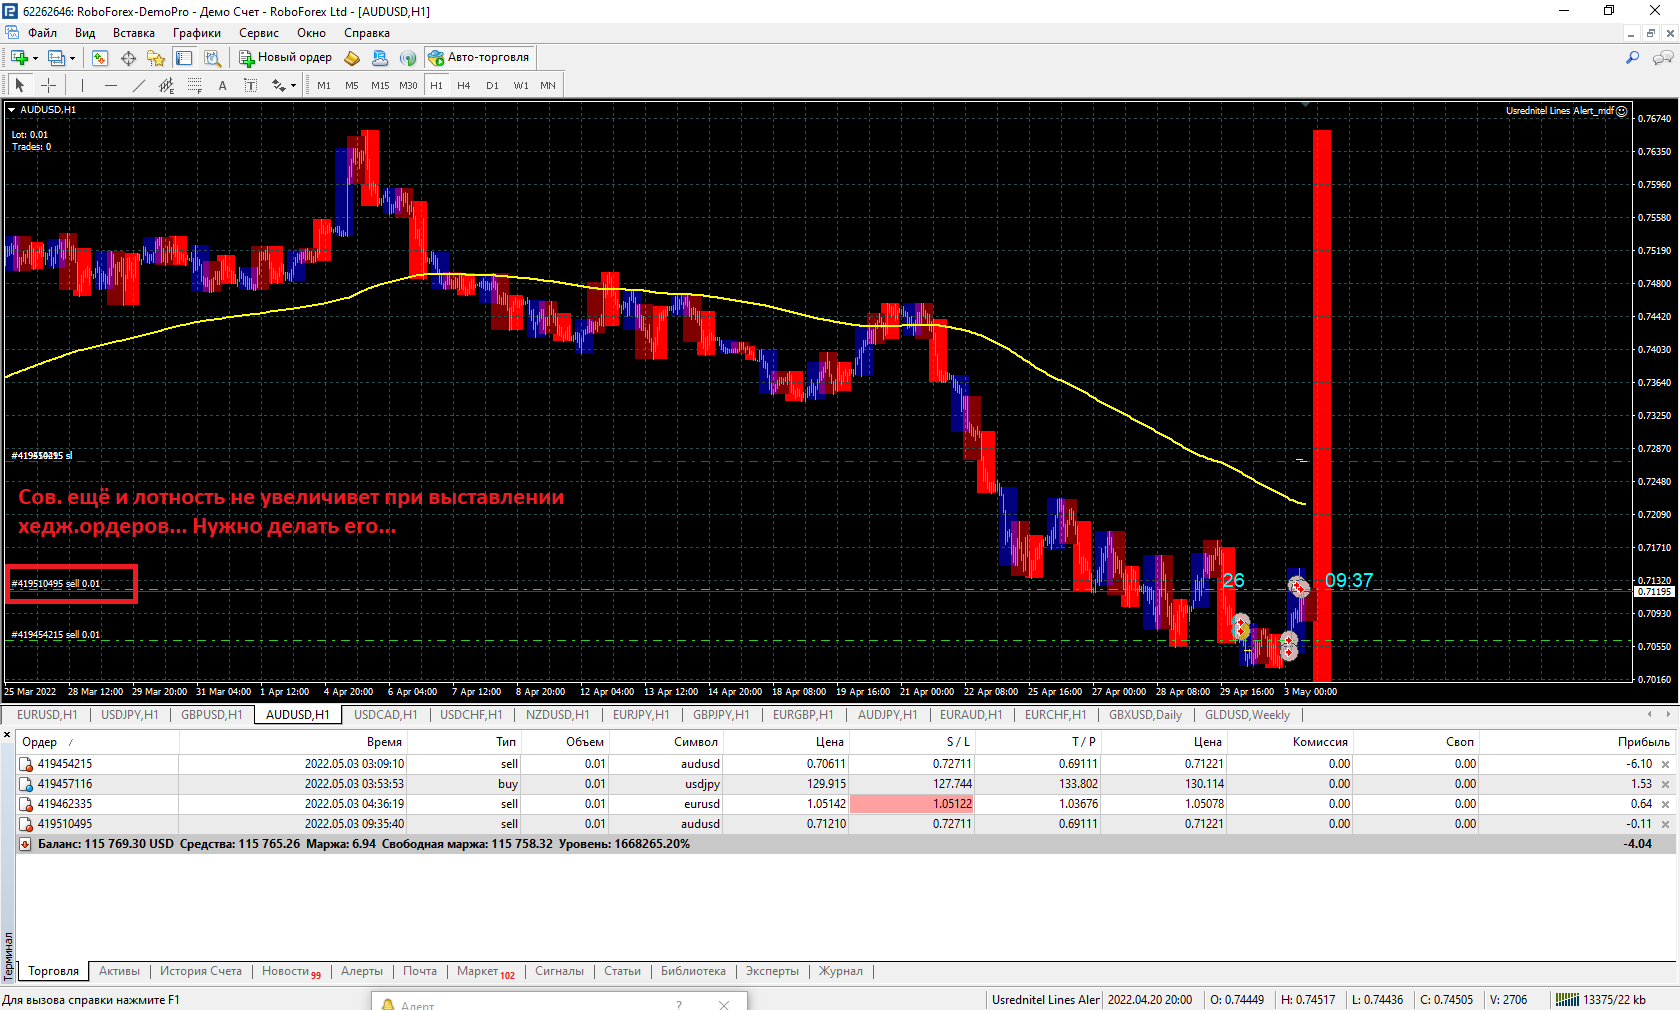Switch to the GBXUSD,Daily chart tab
Screen dimensions: 1680x1010
click(1145, 715)
